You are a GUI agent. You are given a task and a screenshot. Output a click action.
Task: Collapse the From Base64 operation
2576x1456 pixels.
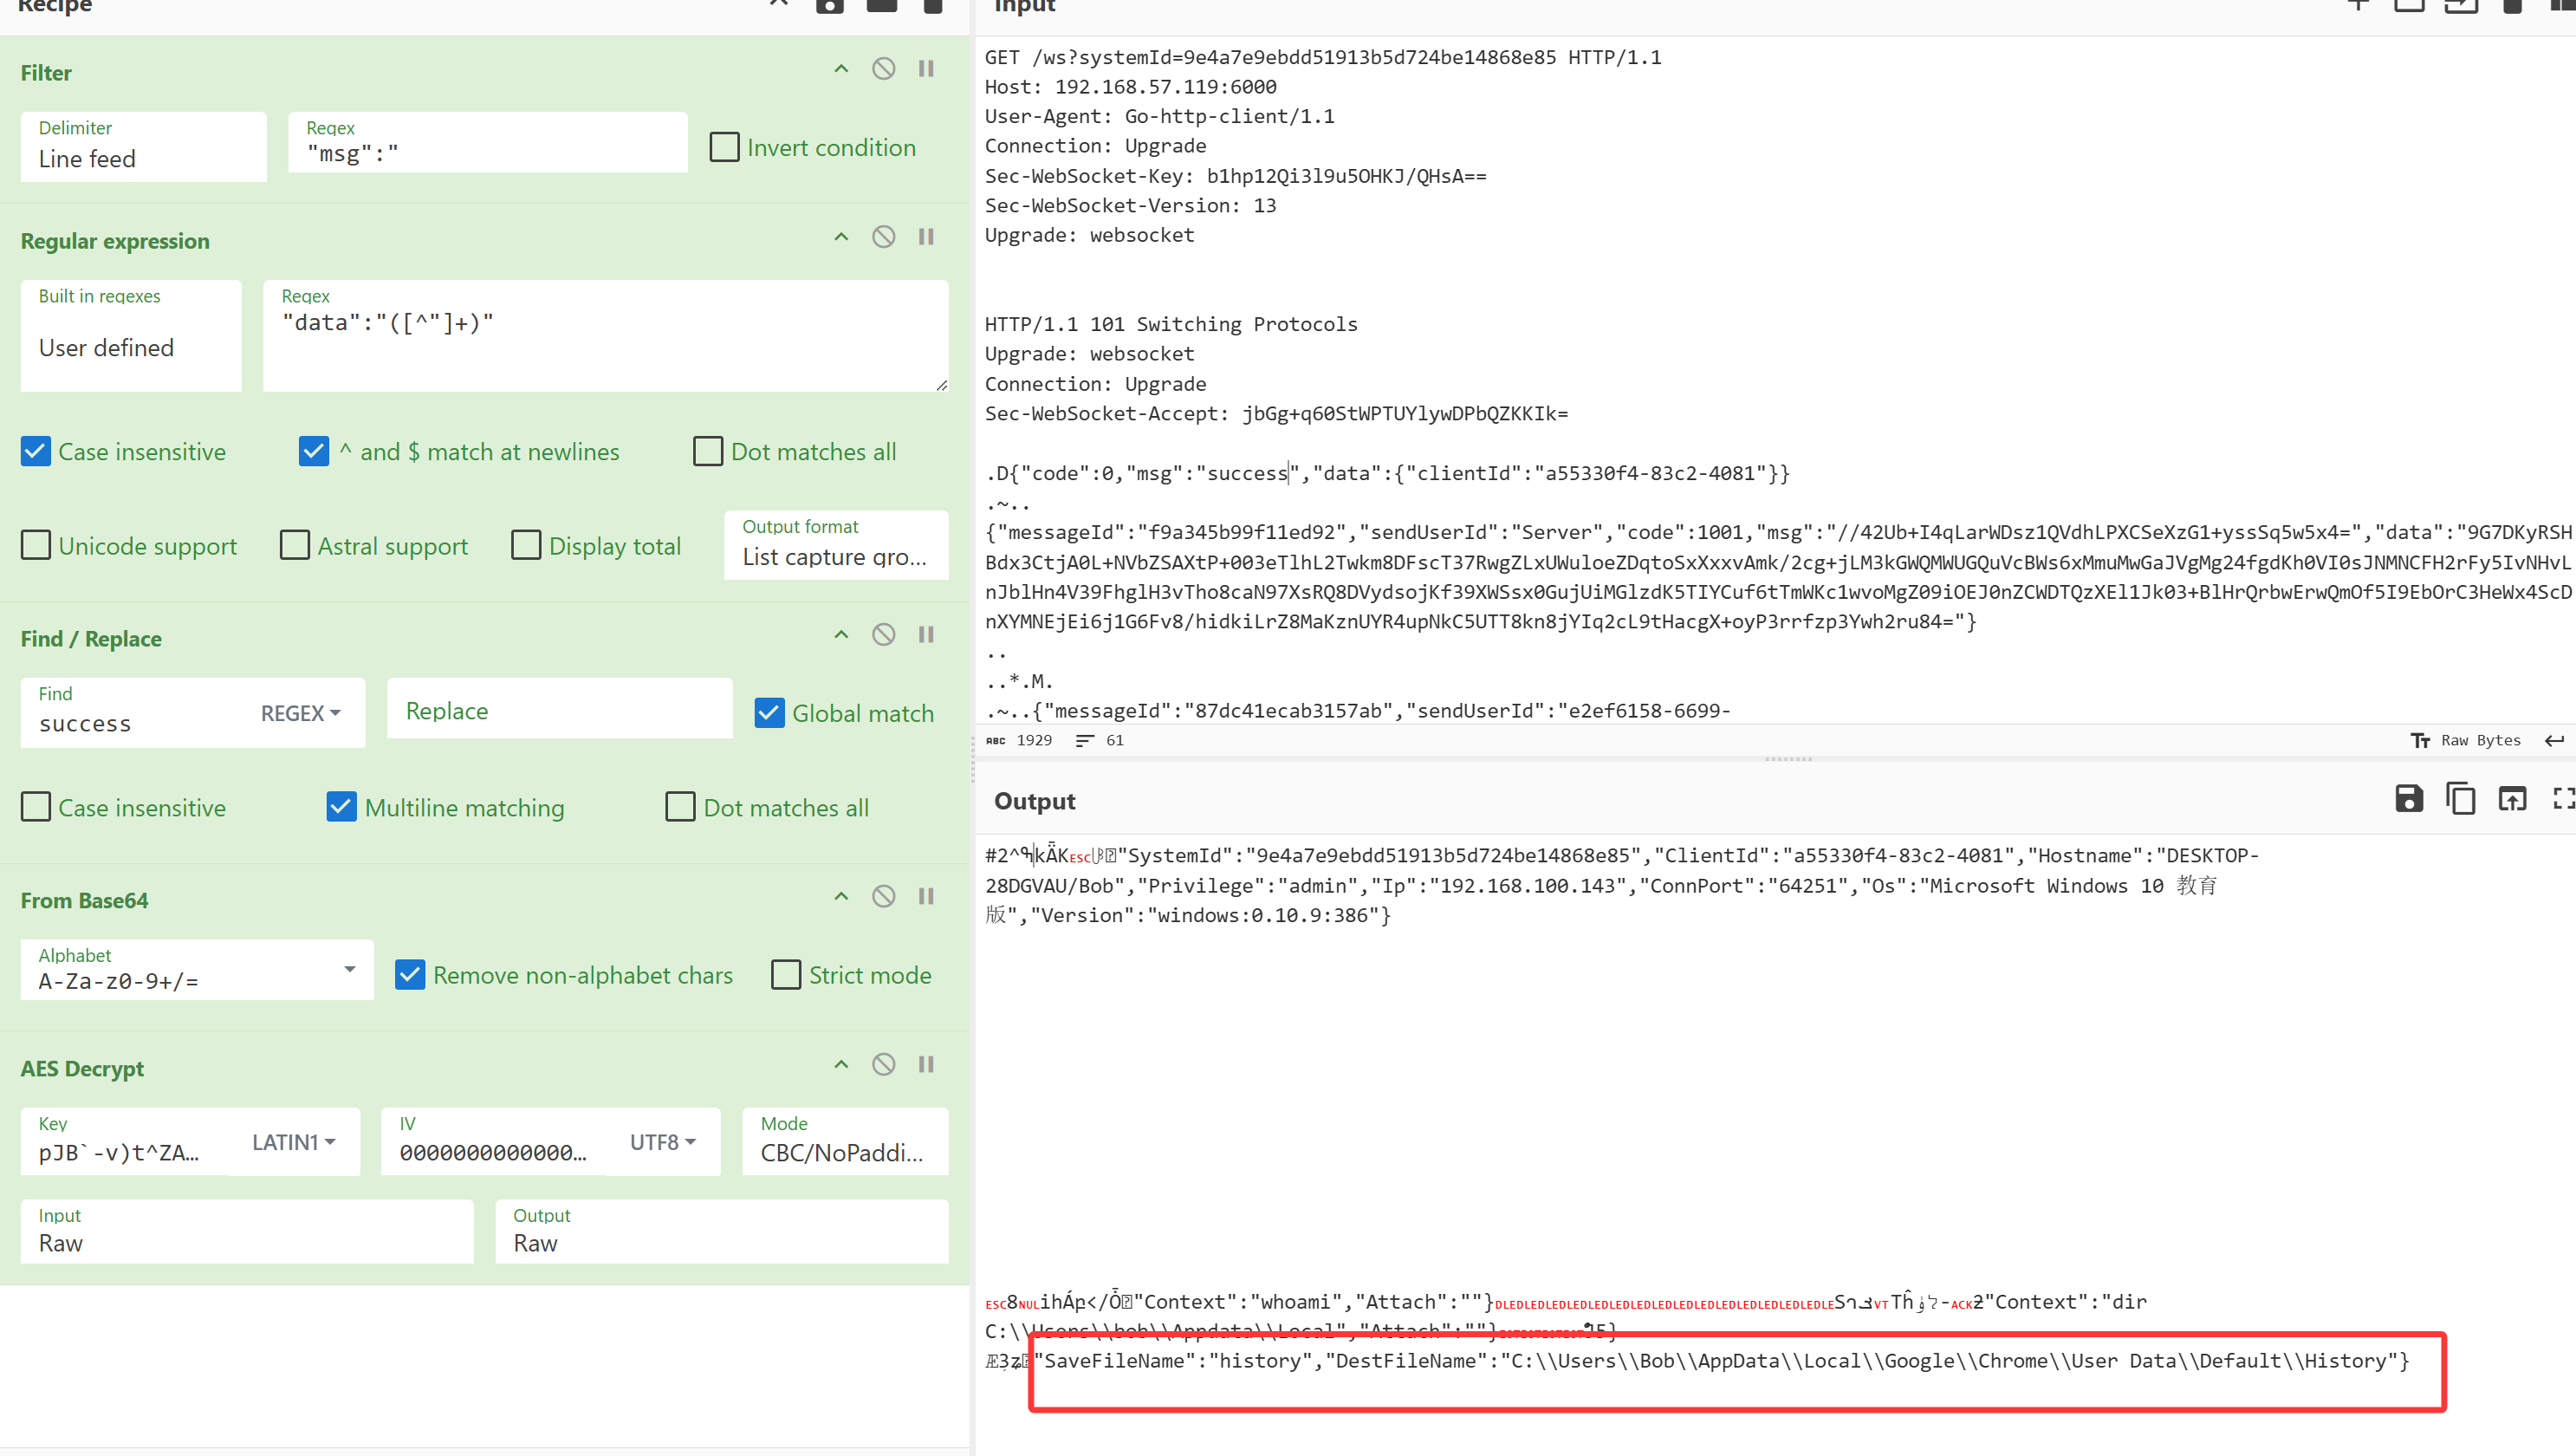pyautogui.click(x=841, y=897)
